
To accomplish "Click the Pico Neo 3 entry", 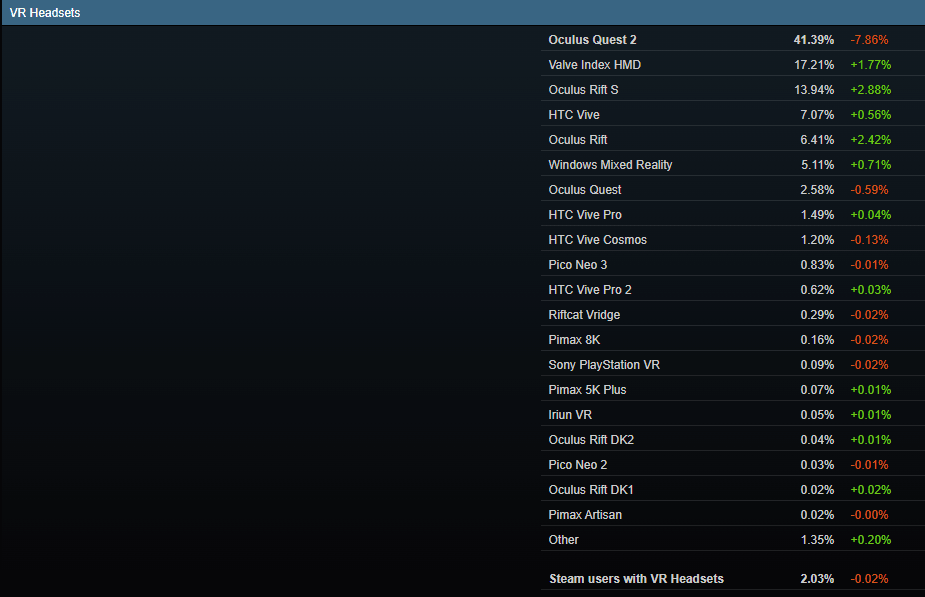I will point(578,265).
